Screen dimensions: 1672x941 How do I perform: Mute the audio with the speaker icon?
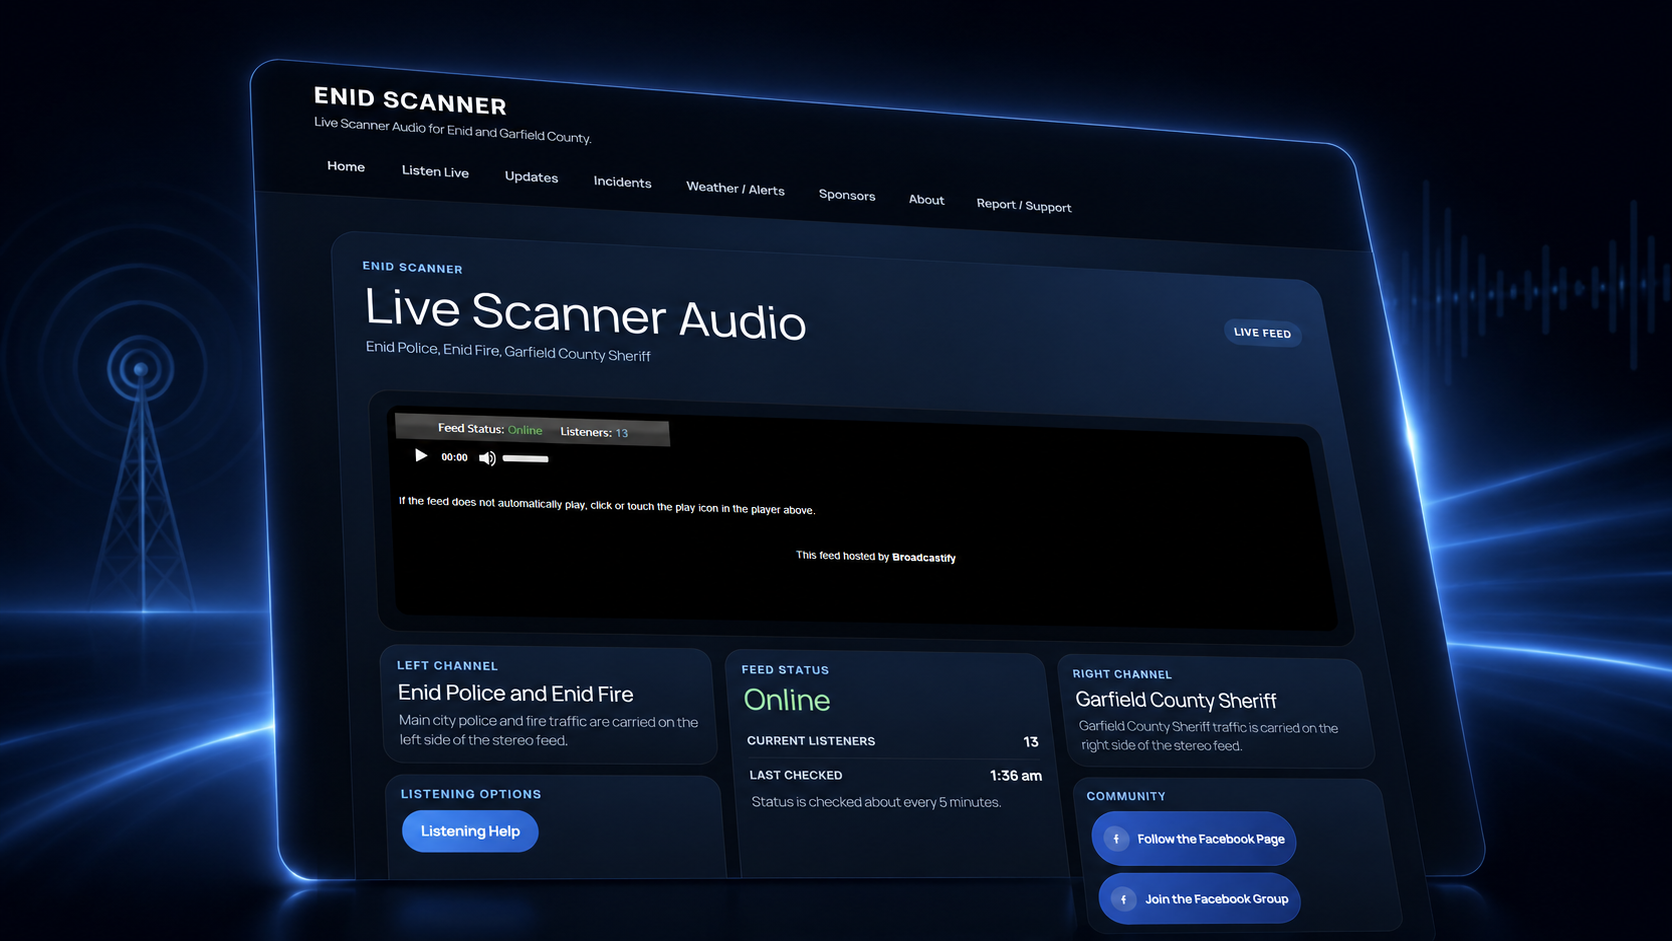[487, 458]
